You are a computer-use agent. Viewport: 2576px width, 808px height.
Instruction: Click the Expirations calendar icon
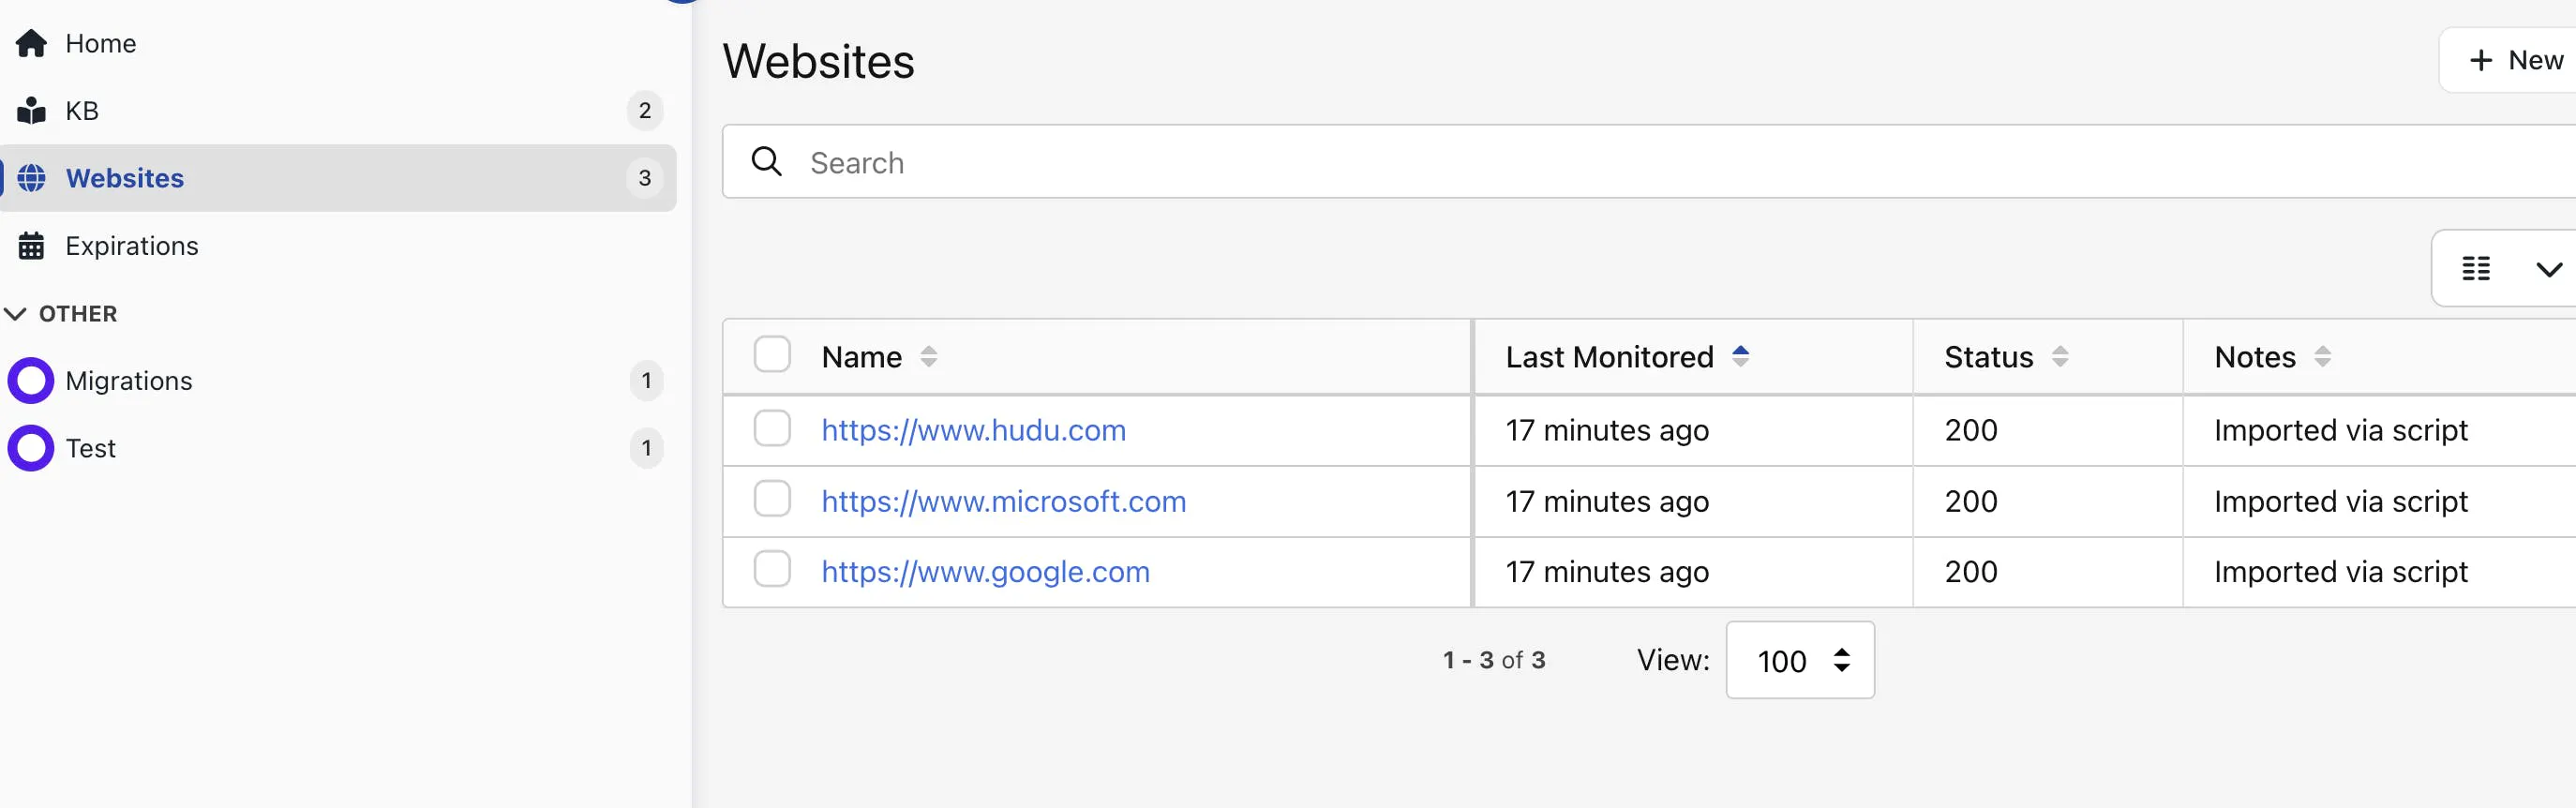31,246
